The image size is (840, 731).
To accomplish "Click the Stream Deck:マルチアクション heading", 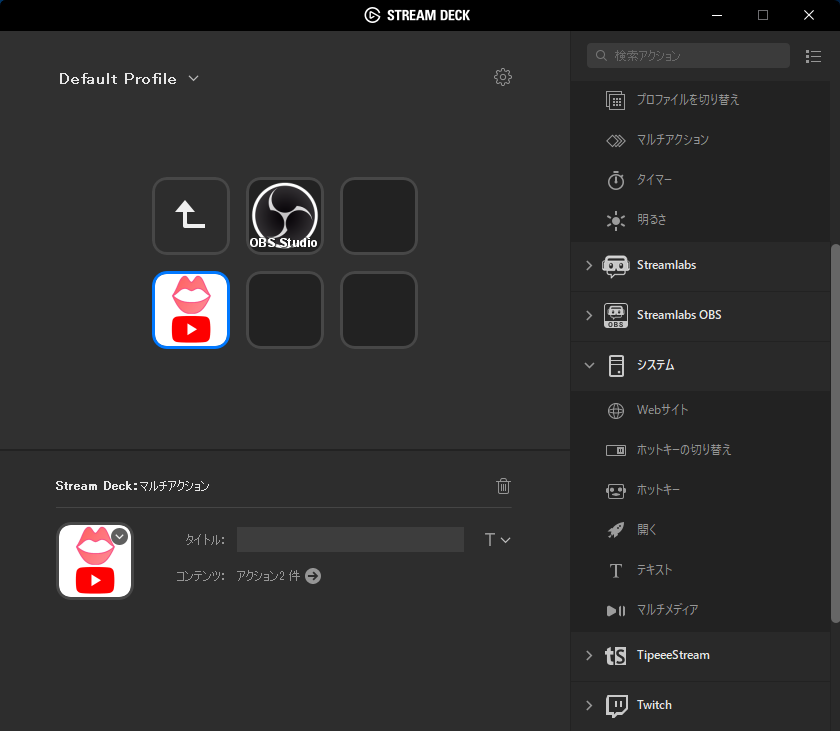I will click(x=132, y=486).
